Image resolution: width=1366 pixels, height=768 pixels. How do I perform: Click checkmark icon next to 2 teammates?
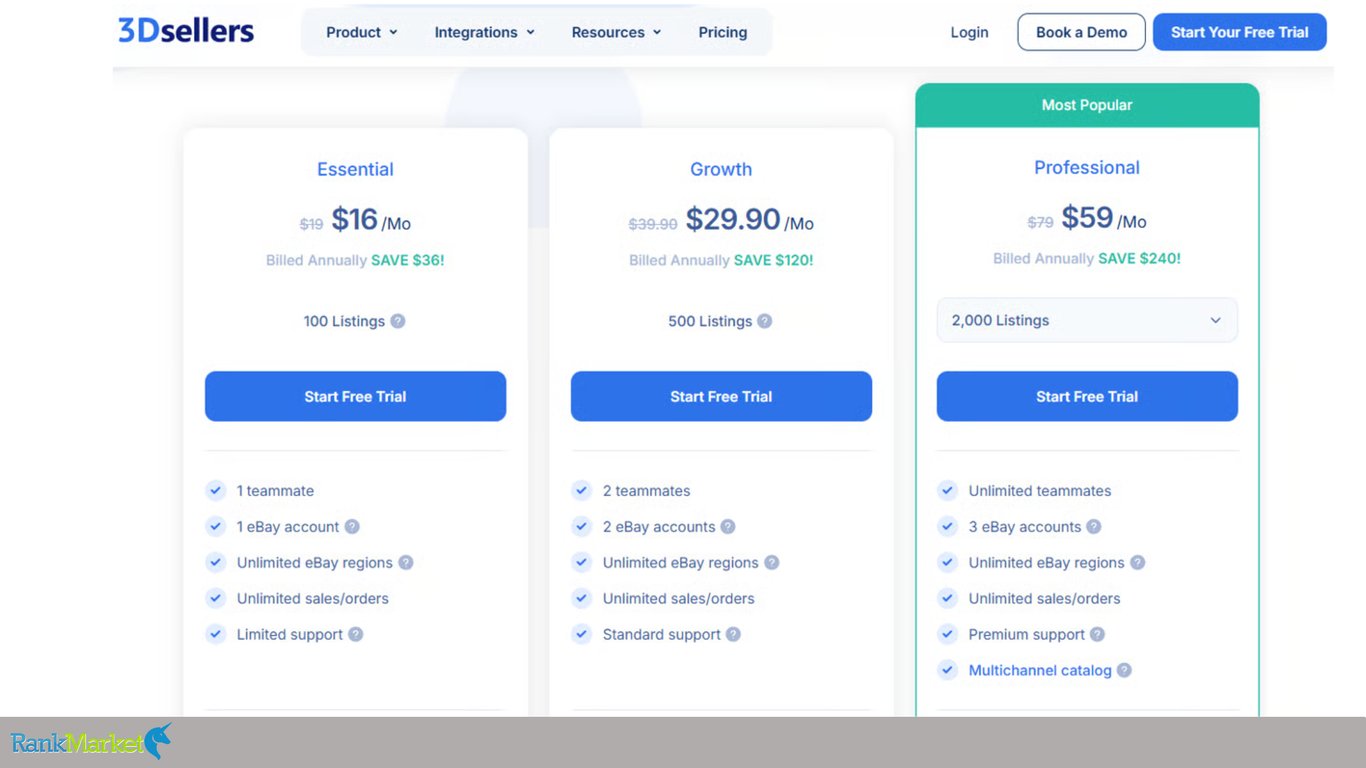click(x=582, y=490)
